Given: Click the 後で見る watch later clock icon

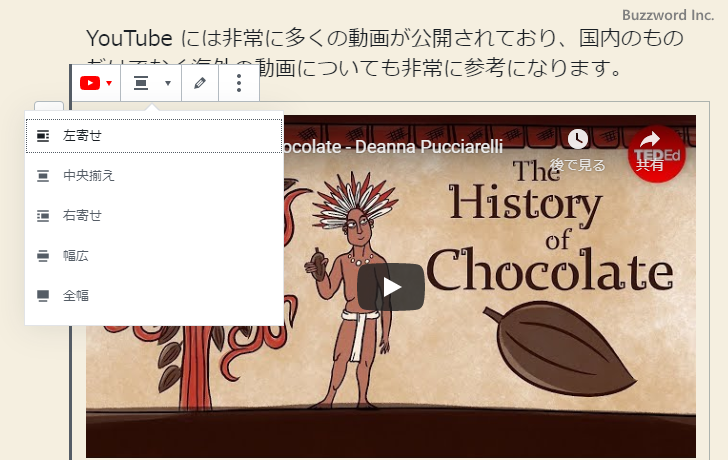Looking at the screenshot, I should coord(578,139).
